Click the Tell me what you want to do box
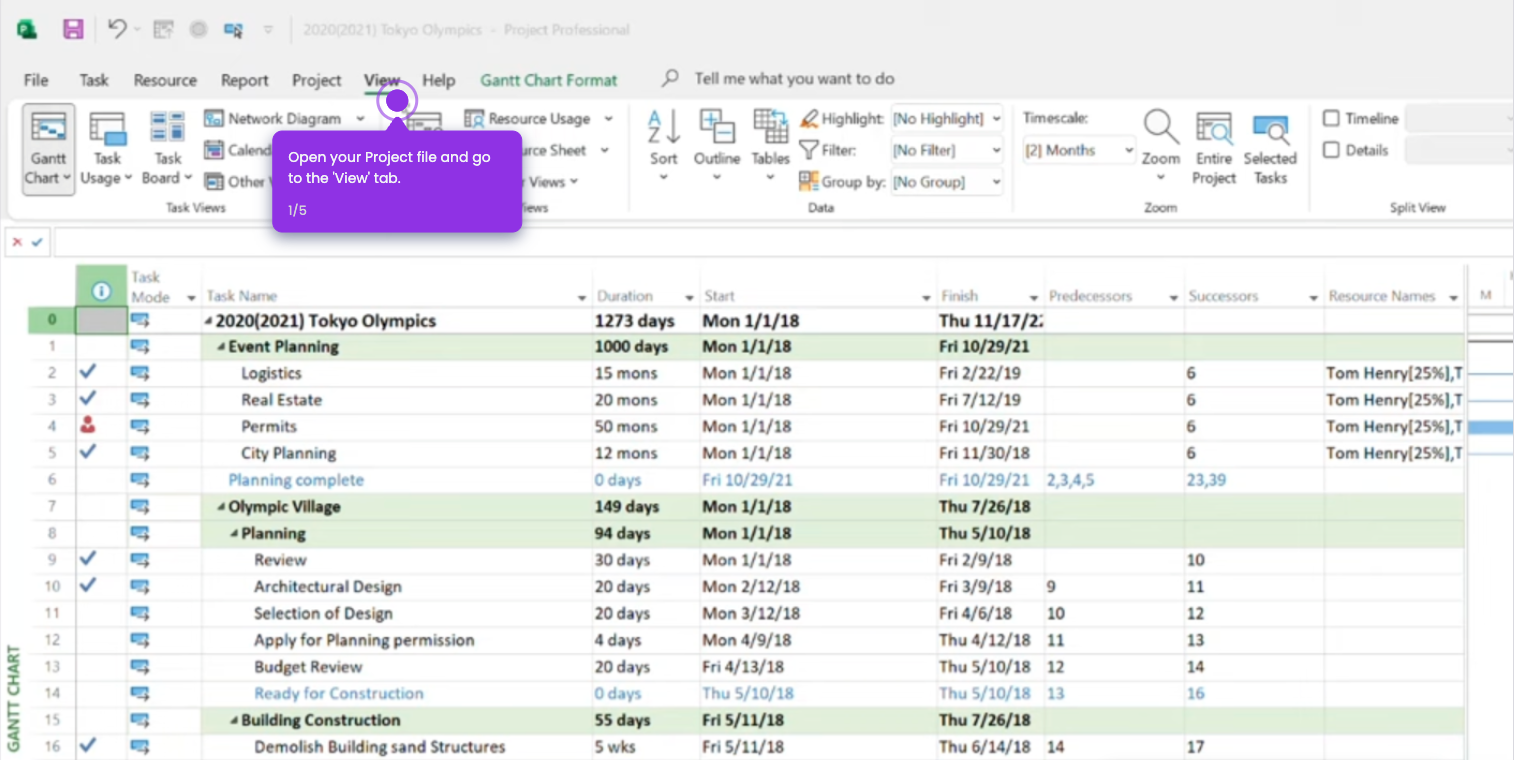The width and height of the screenshot is (1514, 760). tap(795, 78)
